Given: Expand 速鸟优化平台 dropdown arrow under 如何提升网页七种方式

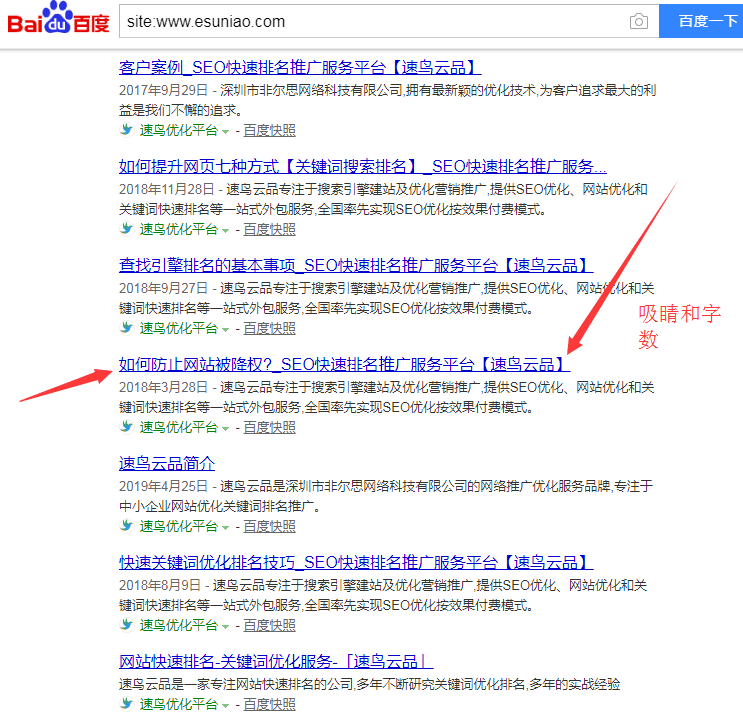Looking at the screenshot, I should click(x=226, y=231).
